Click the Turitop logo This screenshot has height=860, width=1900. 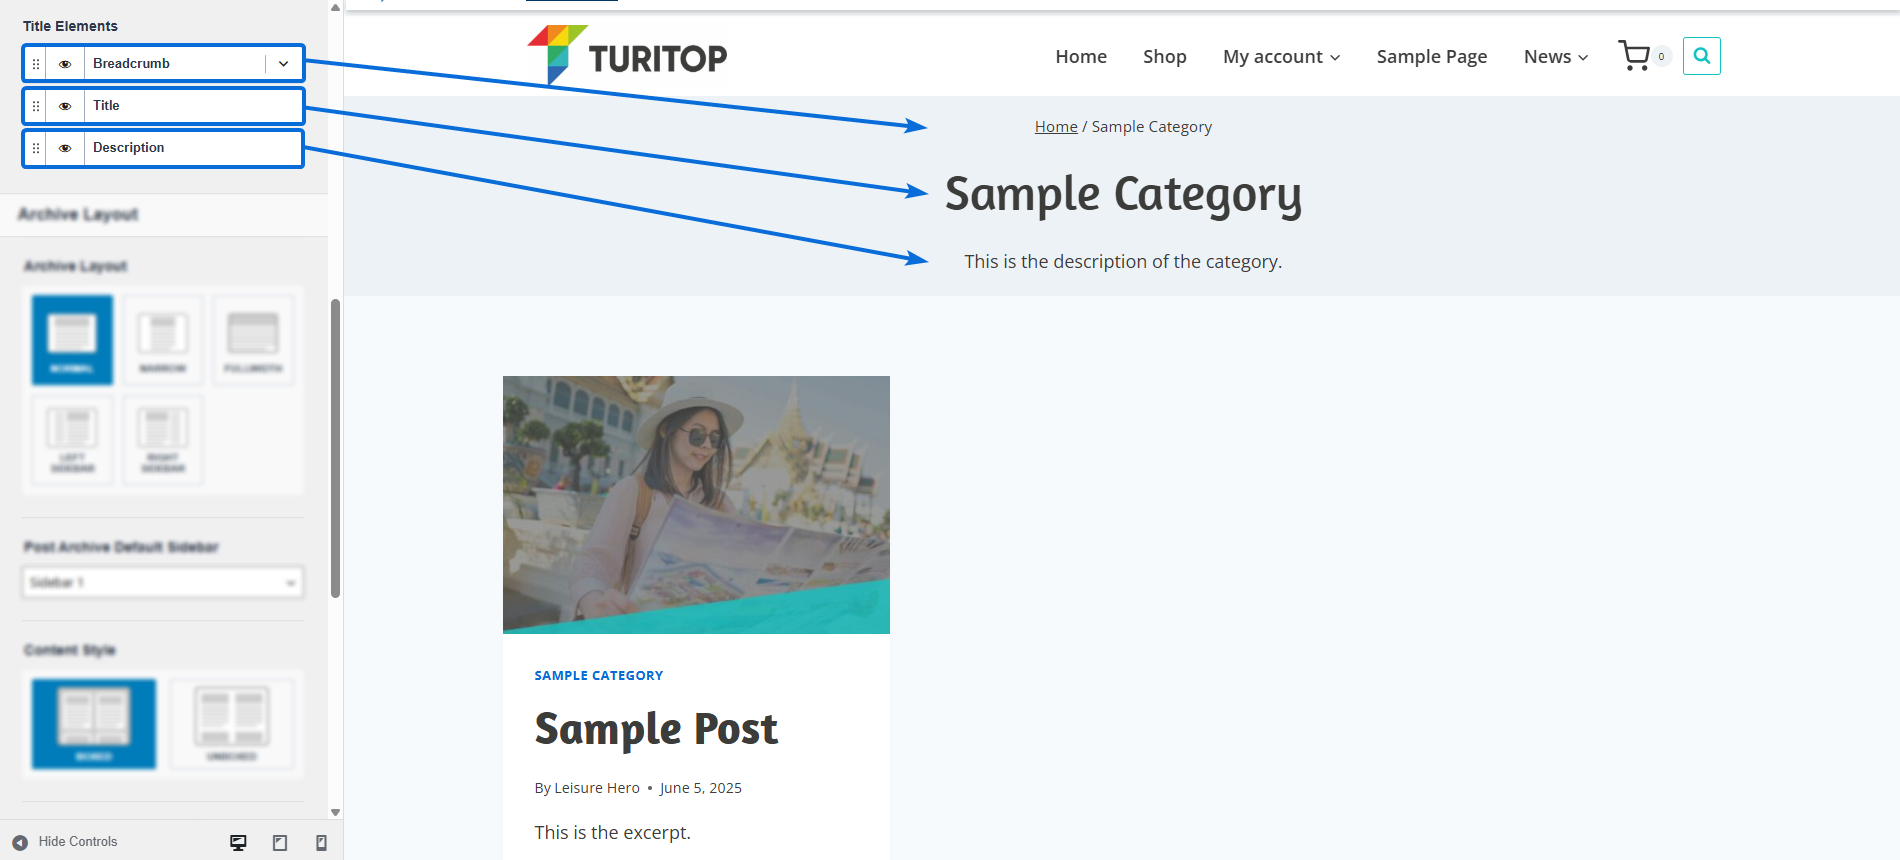click(x=627, y=56)
